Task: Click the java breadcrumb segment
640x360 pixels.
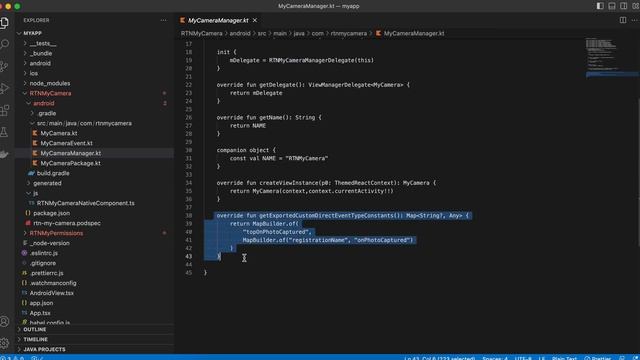Action: pos(299,33)
